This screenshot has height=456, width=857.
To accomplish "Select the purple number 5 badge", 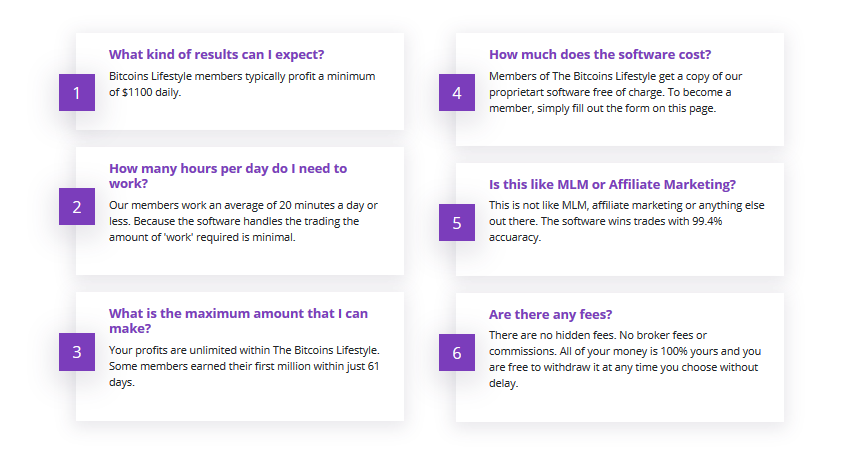I will tap(457, 223).
